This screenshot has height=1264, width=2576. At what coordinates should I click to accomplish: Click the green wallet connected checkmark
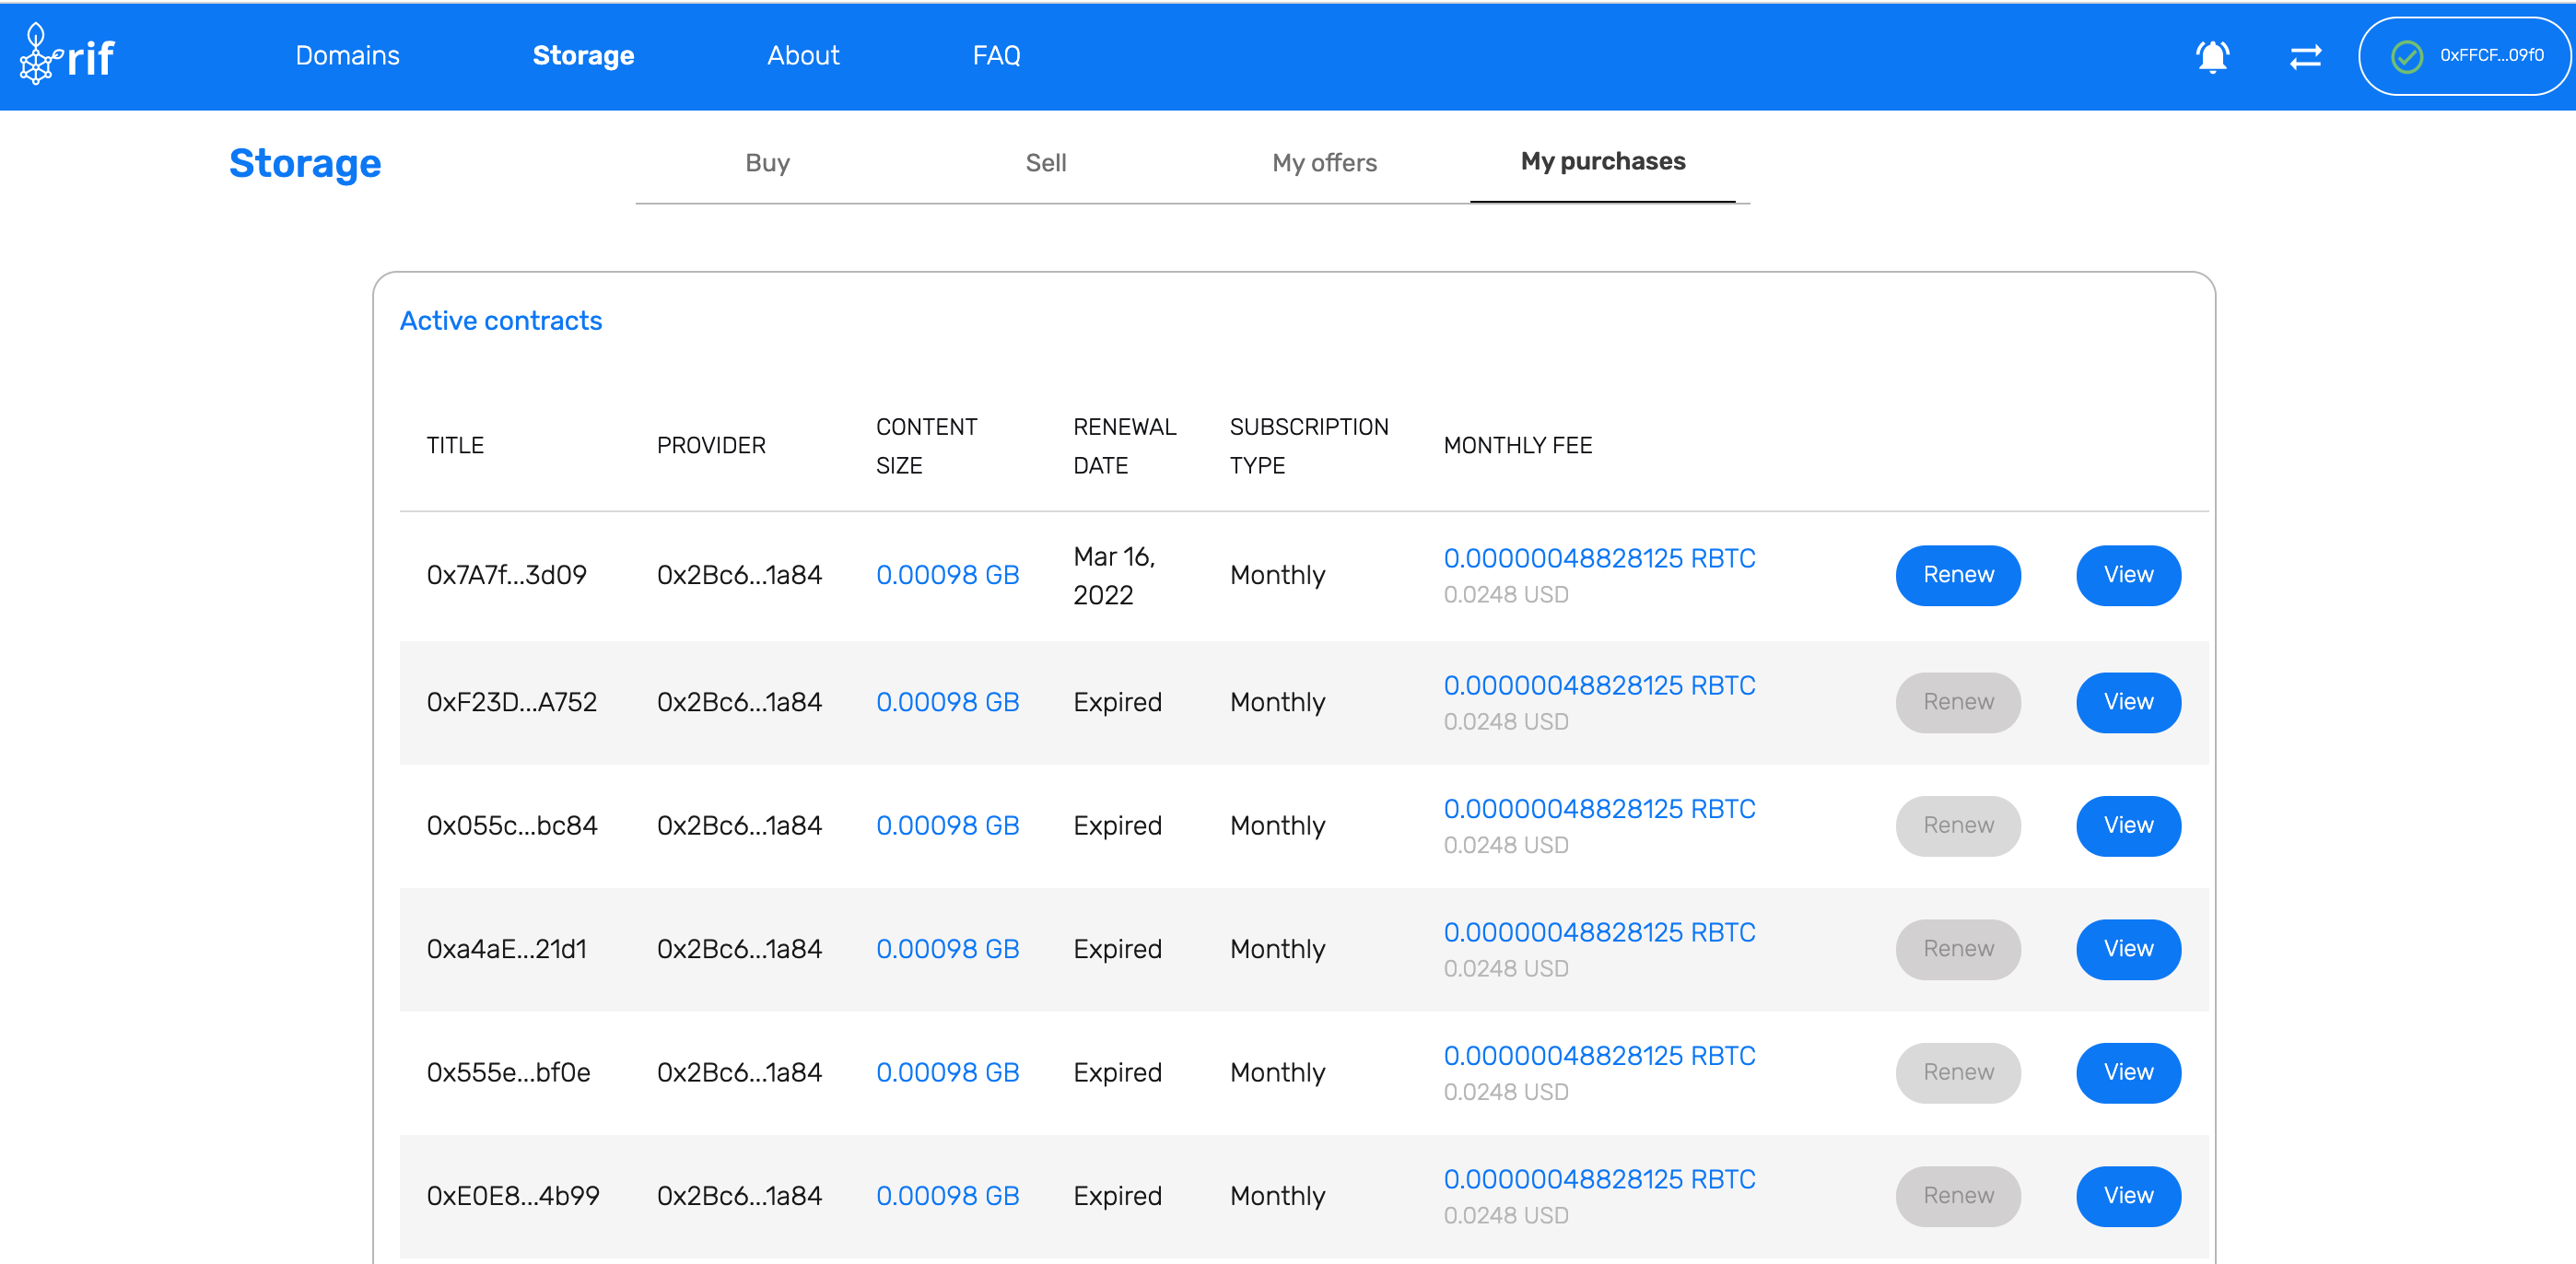coord(2407,56)
